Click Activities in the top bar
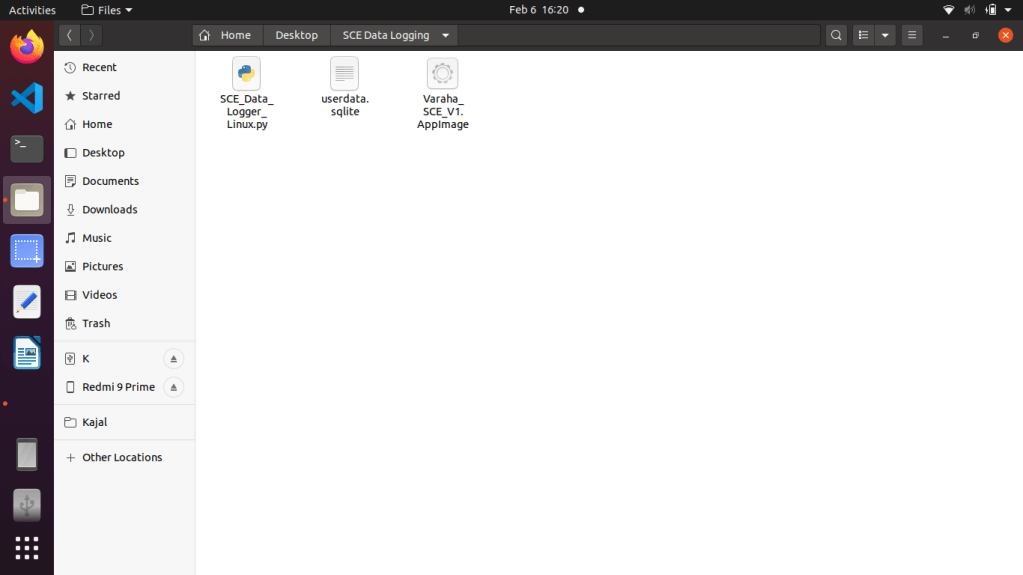Viewport: 1023px width, 575px height. coord(32,10)
